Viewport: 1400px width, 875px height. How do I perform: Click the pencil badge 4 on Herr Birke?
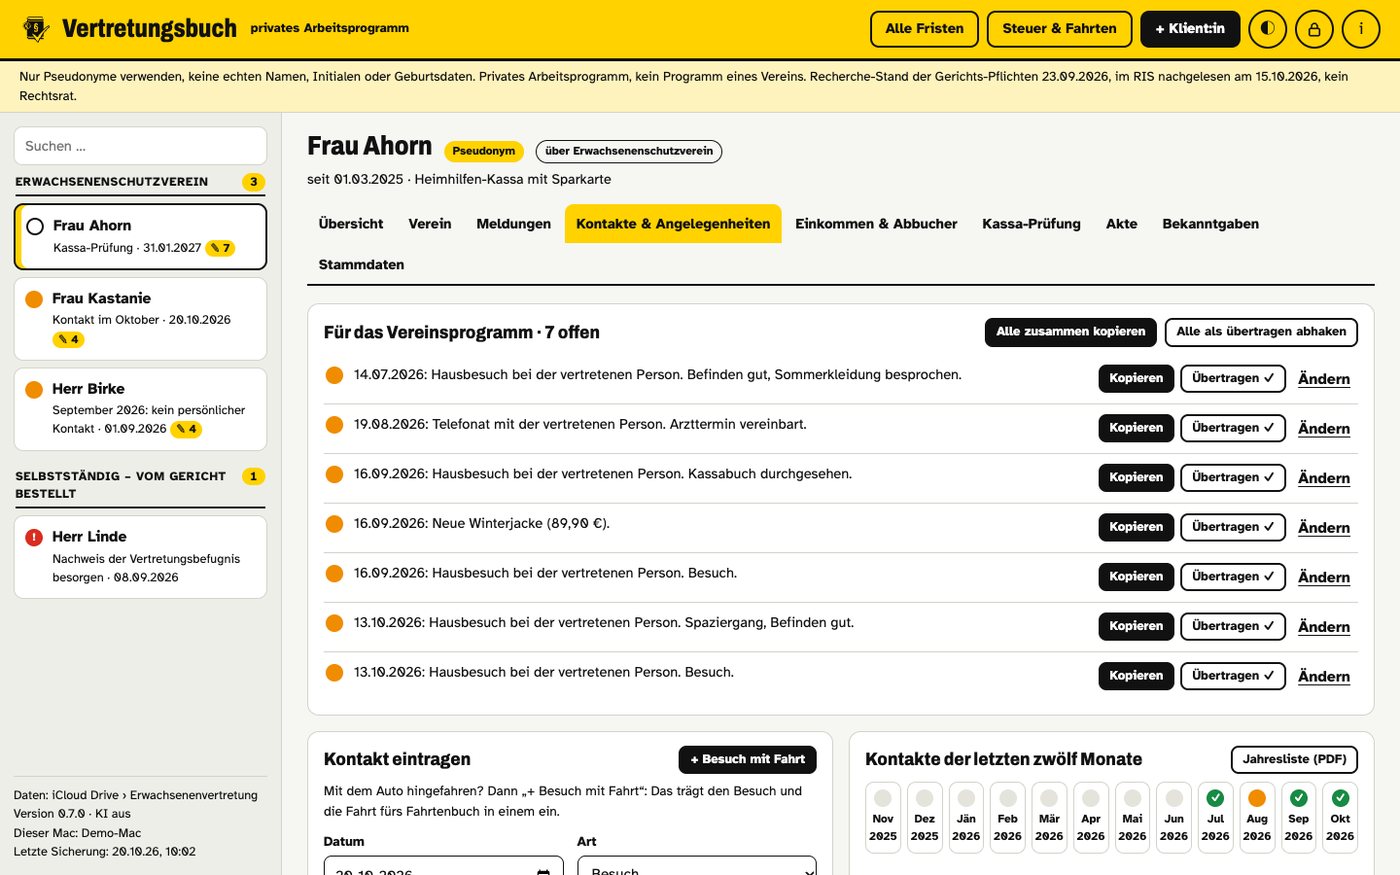pyautogui.click(x=186, y=429)
